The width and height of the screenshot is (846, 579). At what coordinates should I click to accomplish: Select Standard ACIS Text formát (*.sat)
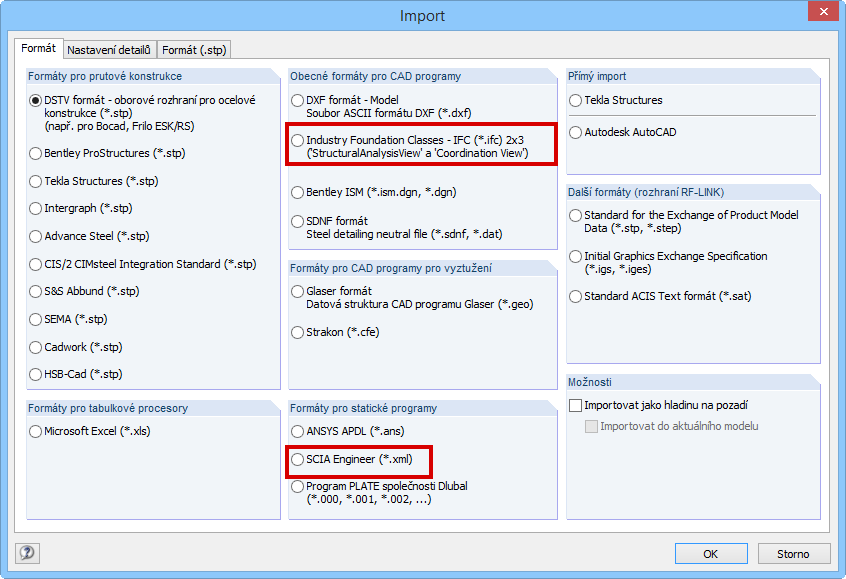click(x=575, y=297)
